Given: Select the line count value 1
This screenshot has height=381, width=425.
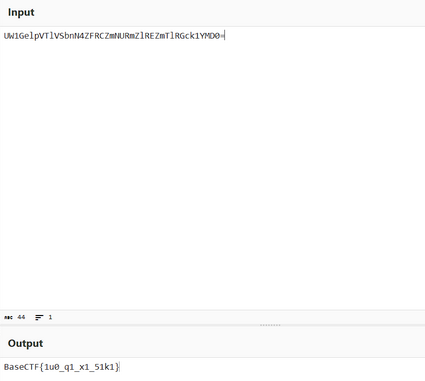Looking at the screenshot, I should (50, 317).
